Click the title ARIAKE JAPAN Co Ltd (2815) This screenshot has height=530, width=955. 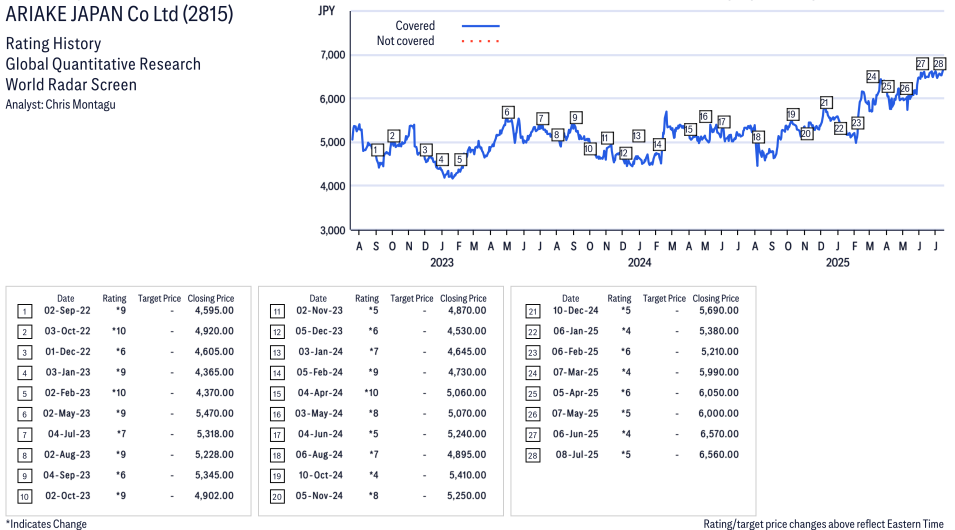coord(119,13)
